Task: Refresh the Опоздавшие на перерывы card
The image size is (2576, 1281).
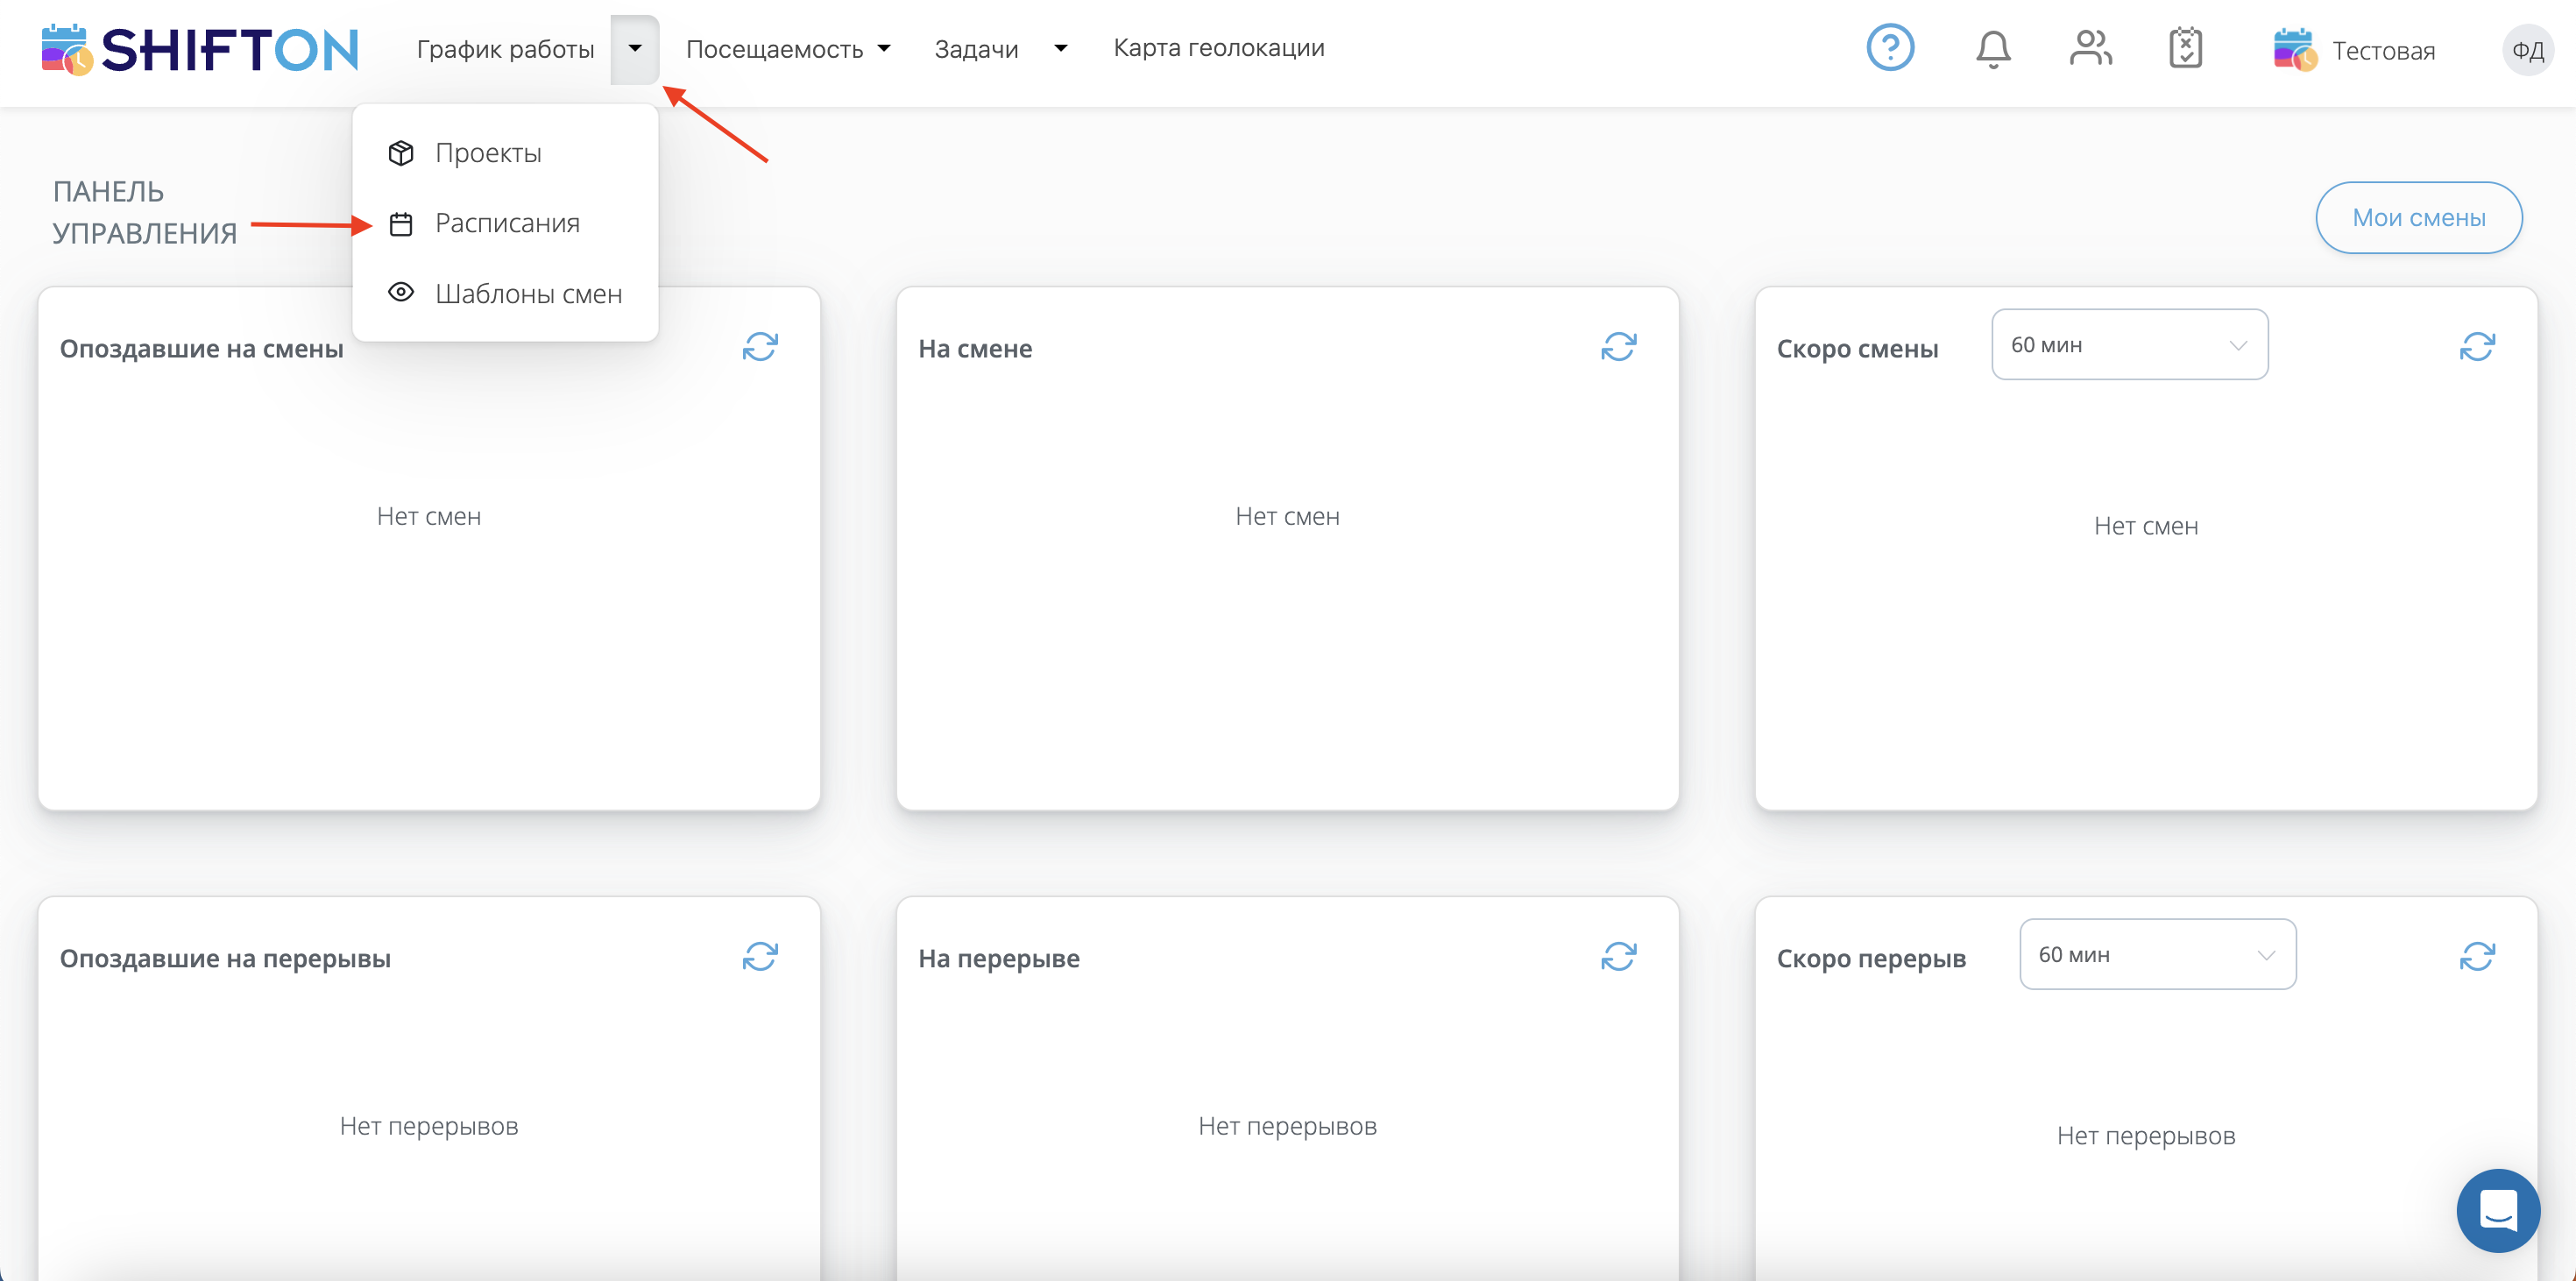Action: click(x=760, y=957)
